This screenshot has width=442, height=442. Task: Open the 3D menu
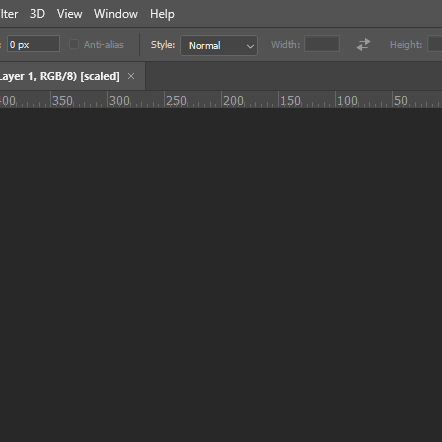click(x=37, y=14)
